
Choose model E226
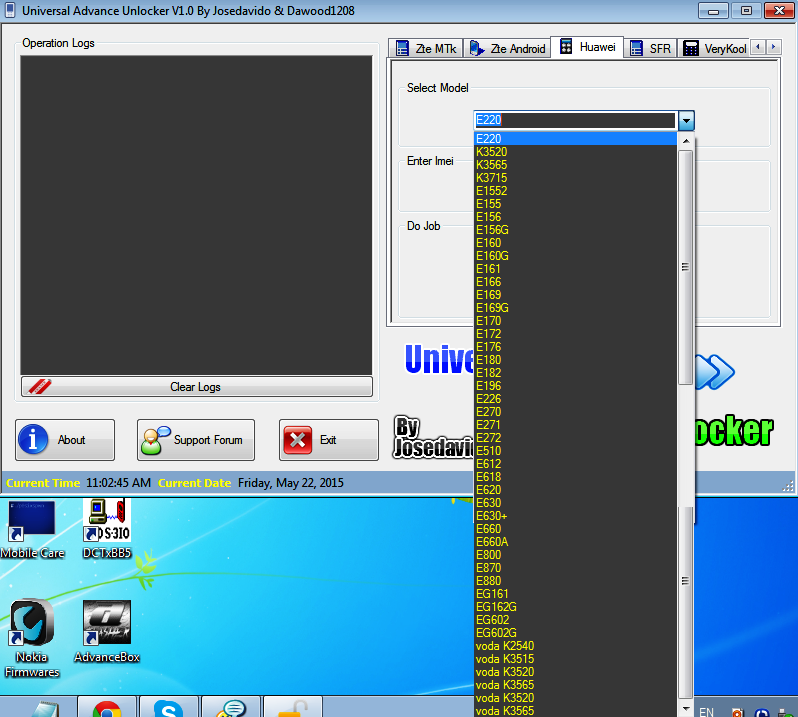pos(575,399)
